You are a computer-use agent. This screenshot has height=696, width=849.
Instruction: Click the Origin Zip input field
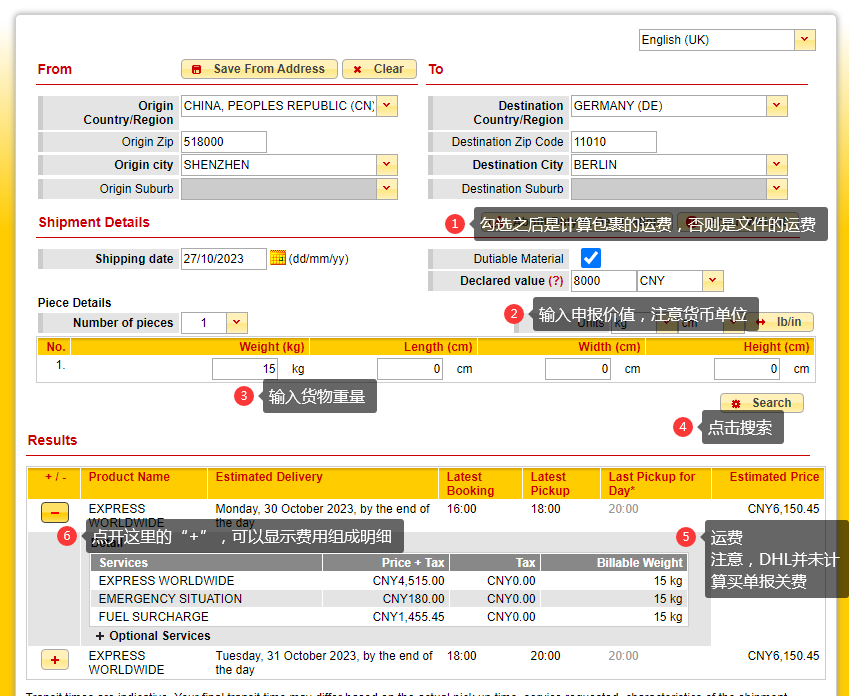(x=223, y=142)
